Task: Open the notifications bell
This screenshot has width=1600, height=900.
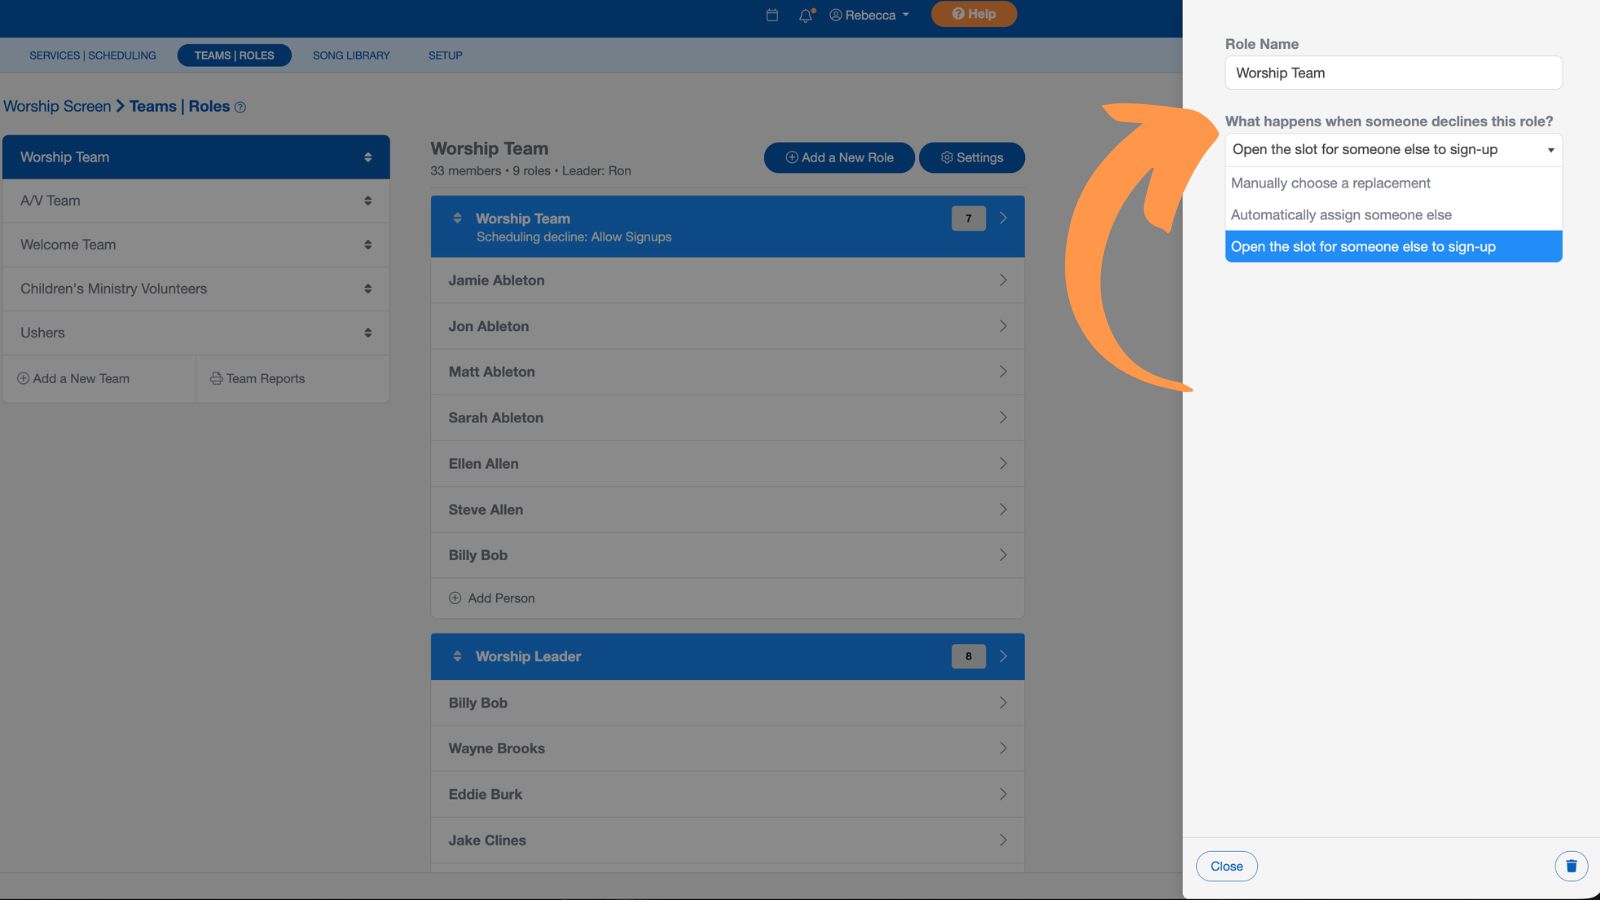Action: (805, 14)
